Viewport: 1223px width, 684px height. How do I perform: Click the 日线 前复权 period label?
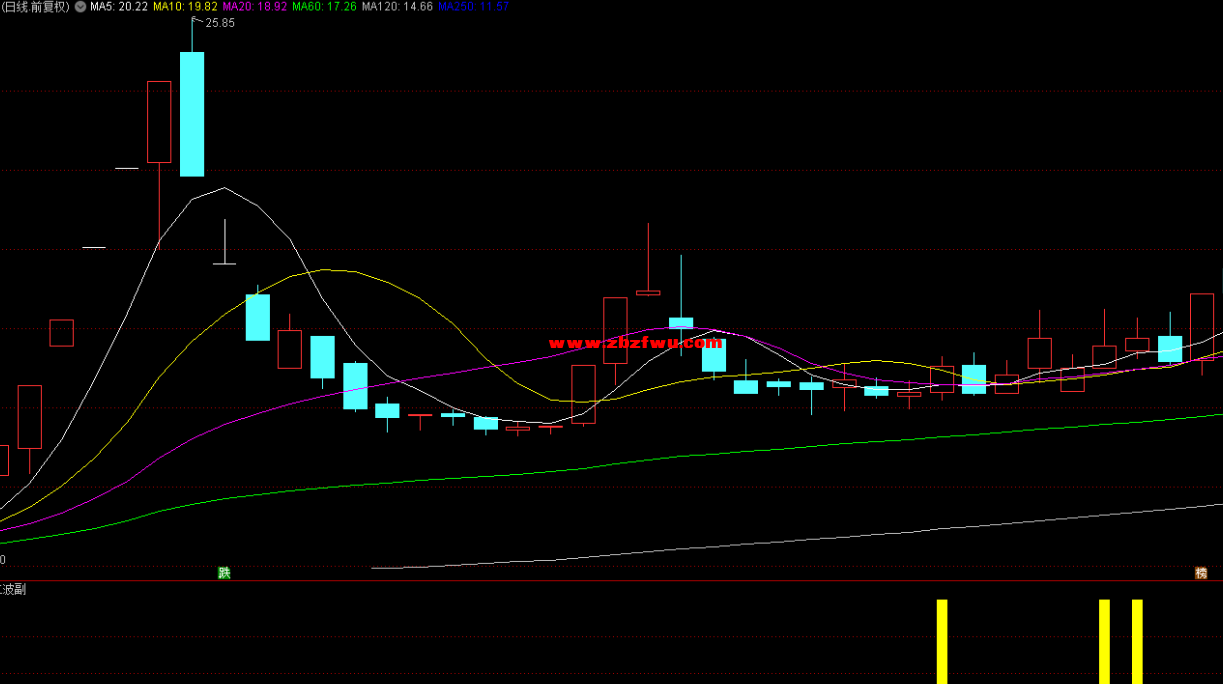click(36, 7)
